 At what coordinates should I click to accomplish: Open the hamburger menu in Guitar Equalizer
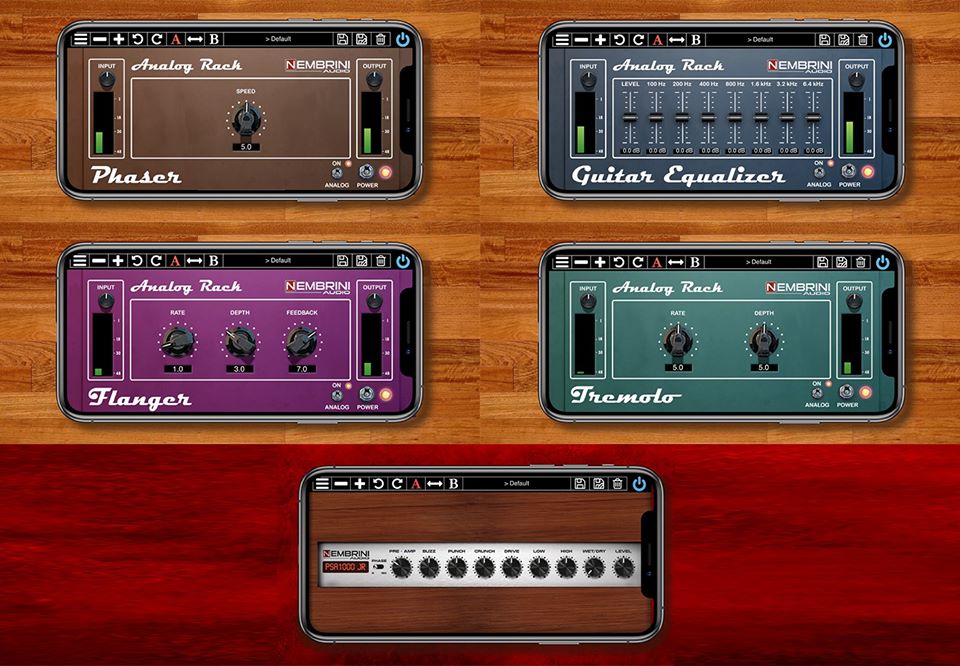[x=562, y=40]
